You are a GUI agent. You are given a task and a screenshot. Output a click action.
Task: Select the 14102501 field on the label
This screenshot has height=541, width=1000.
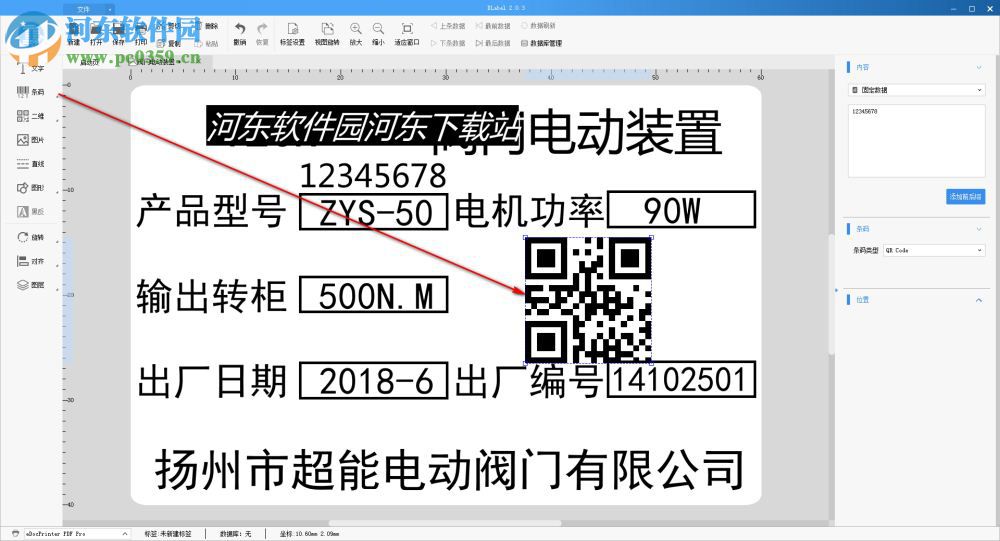(681, 380)
